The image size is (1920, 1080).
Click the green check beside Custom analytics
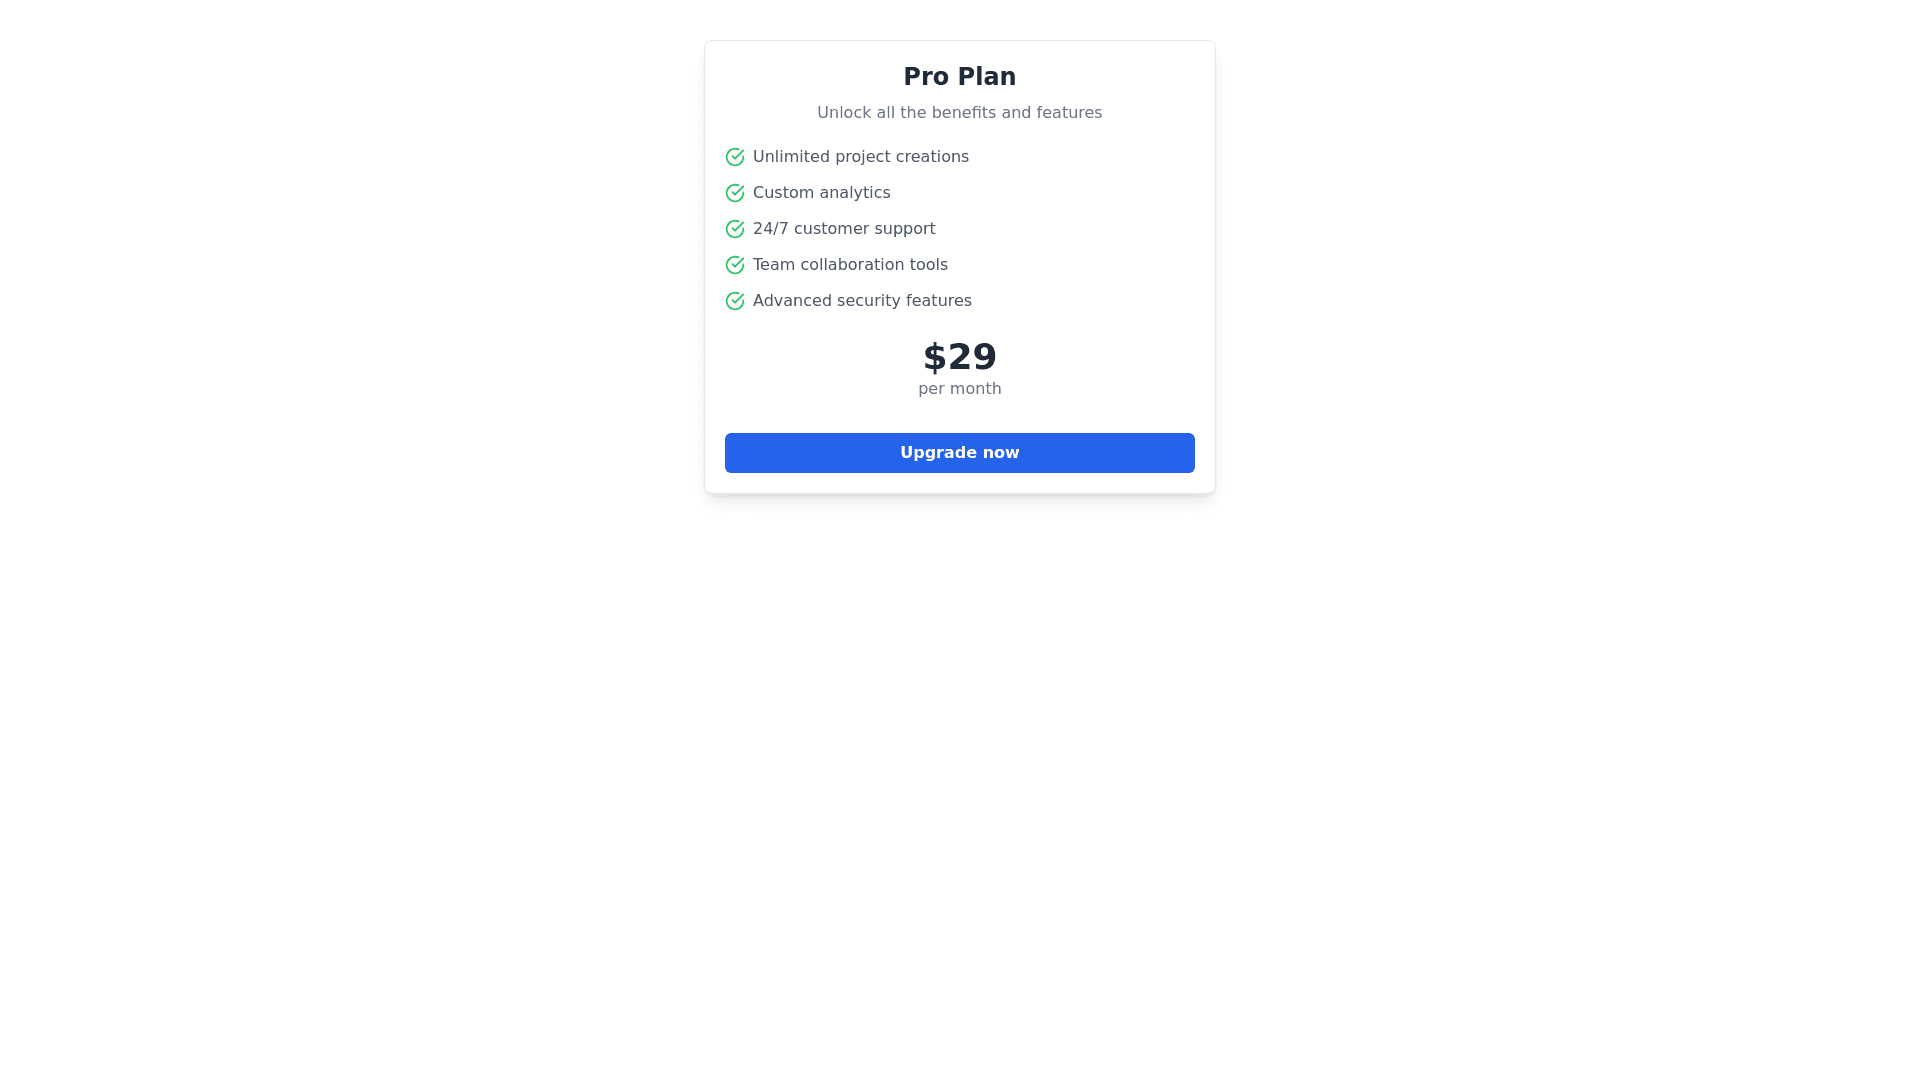point(735,193)
